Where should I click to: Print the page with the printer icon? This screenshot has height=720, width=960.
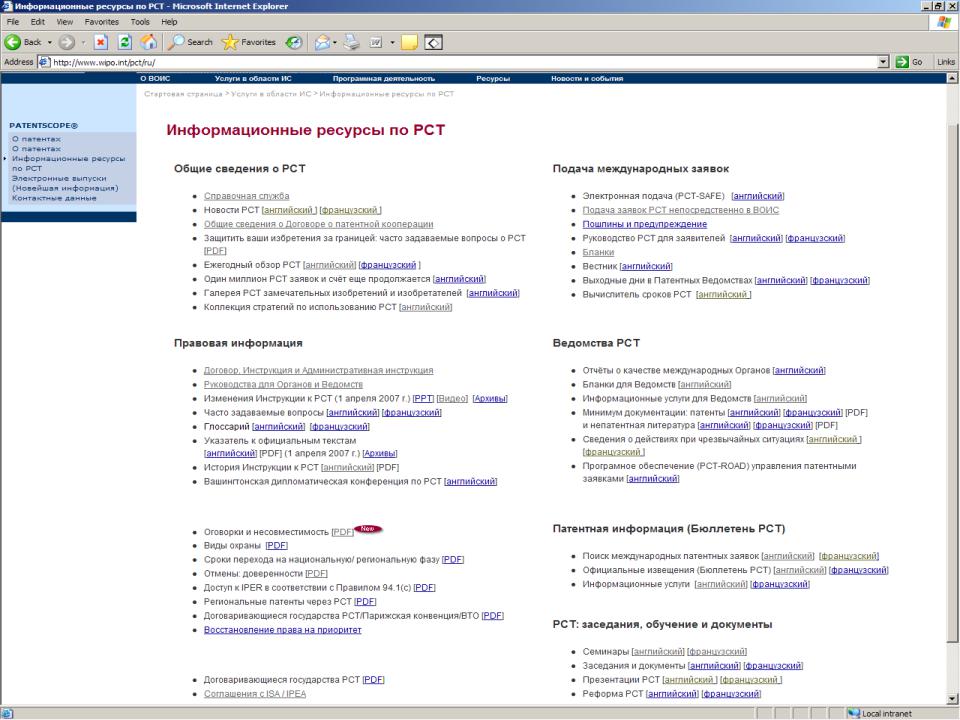coord(351,42)
